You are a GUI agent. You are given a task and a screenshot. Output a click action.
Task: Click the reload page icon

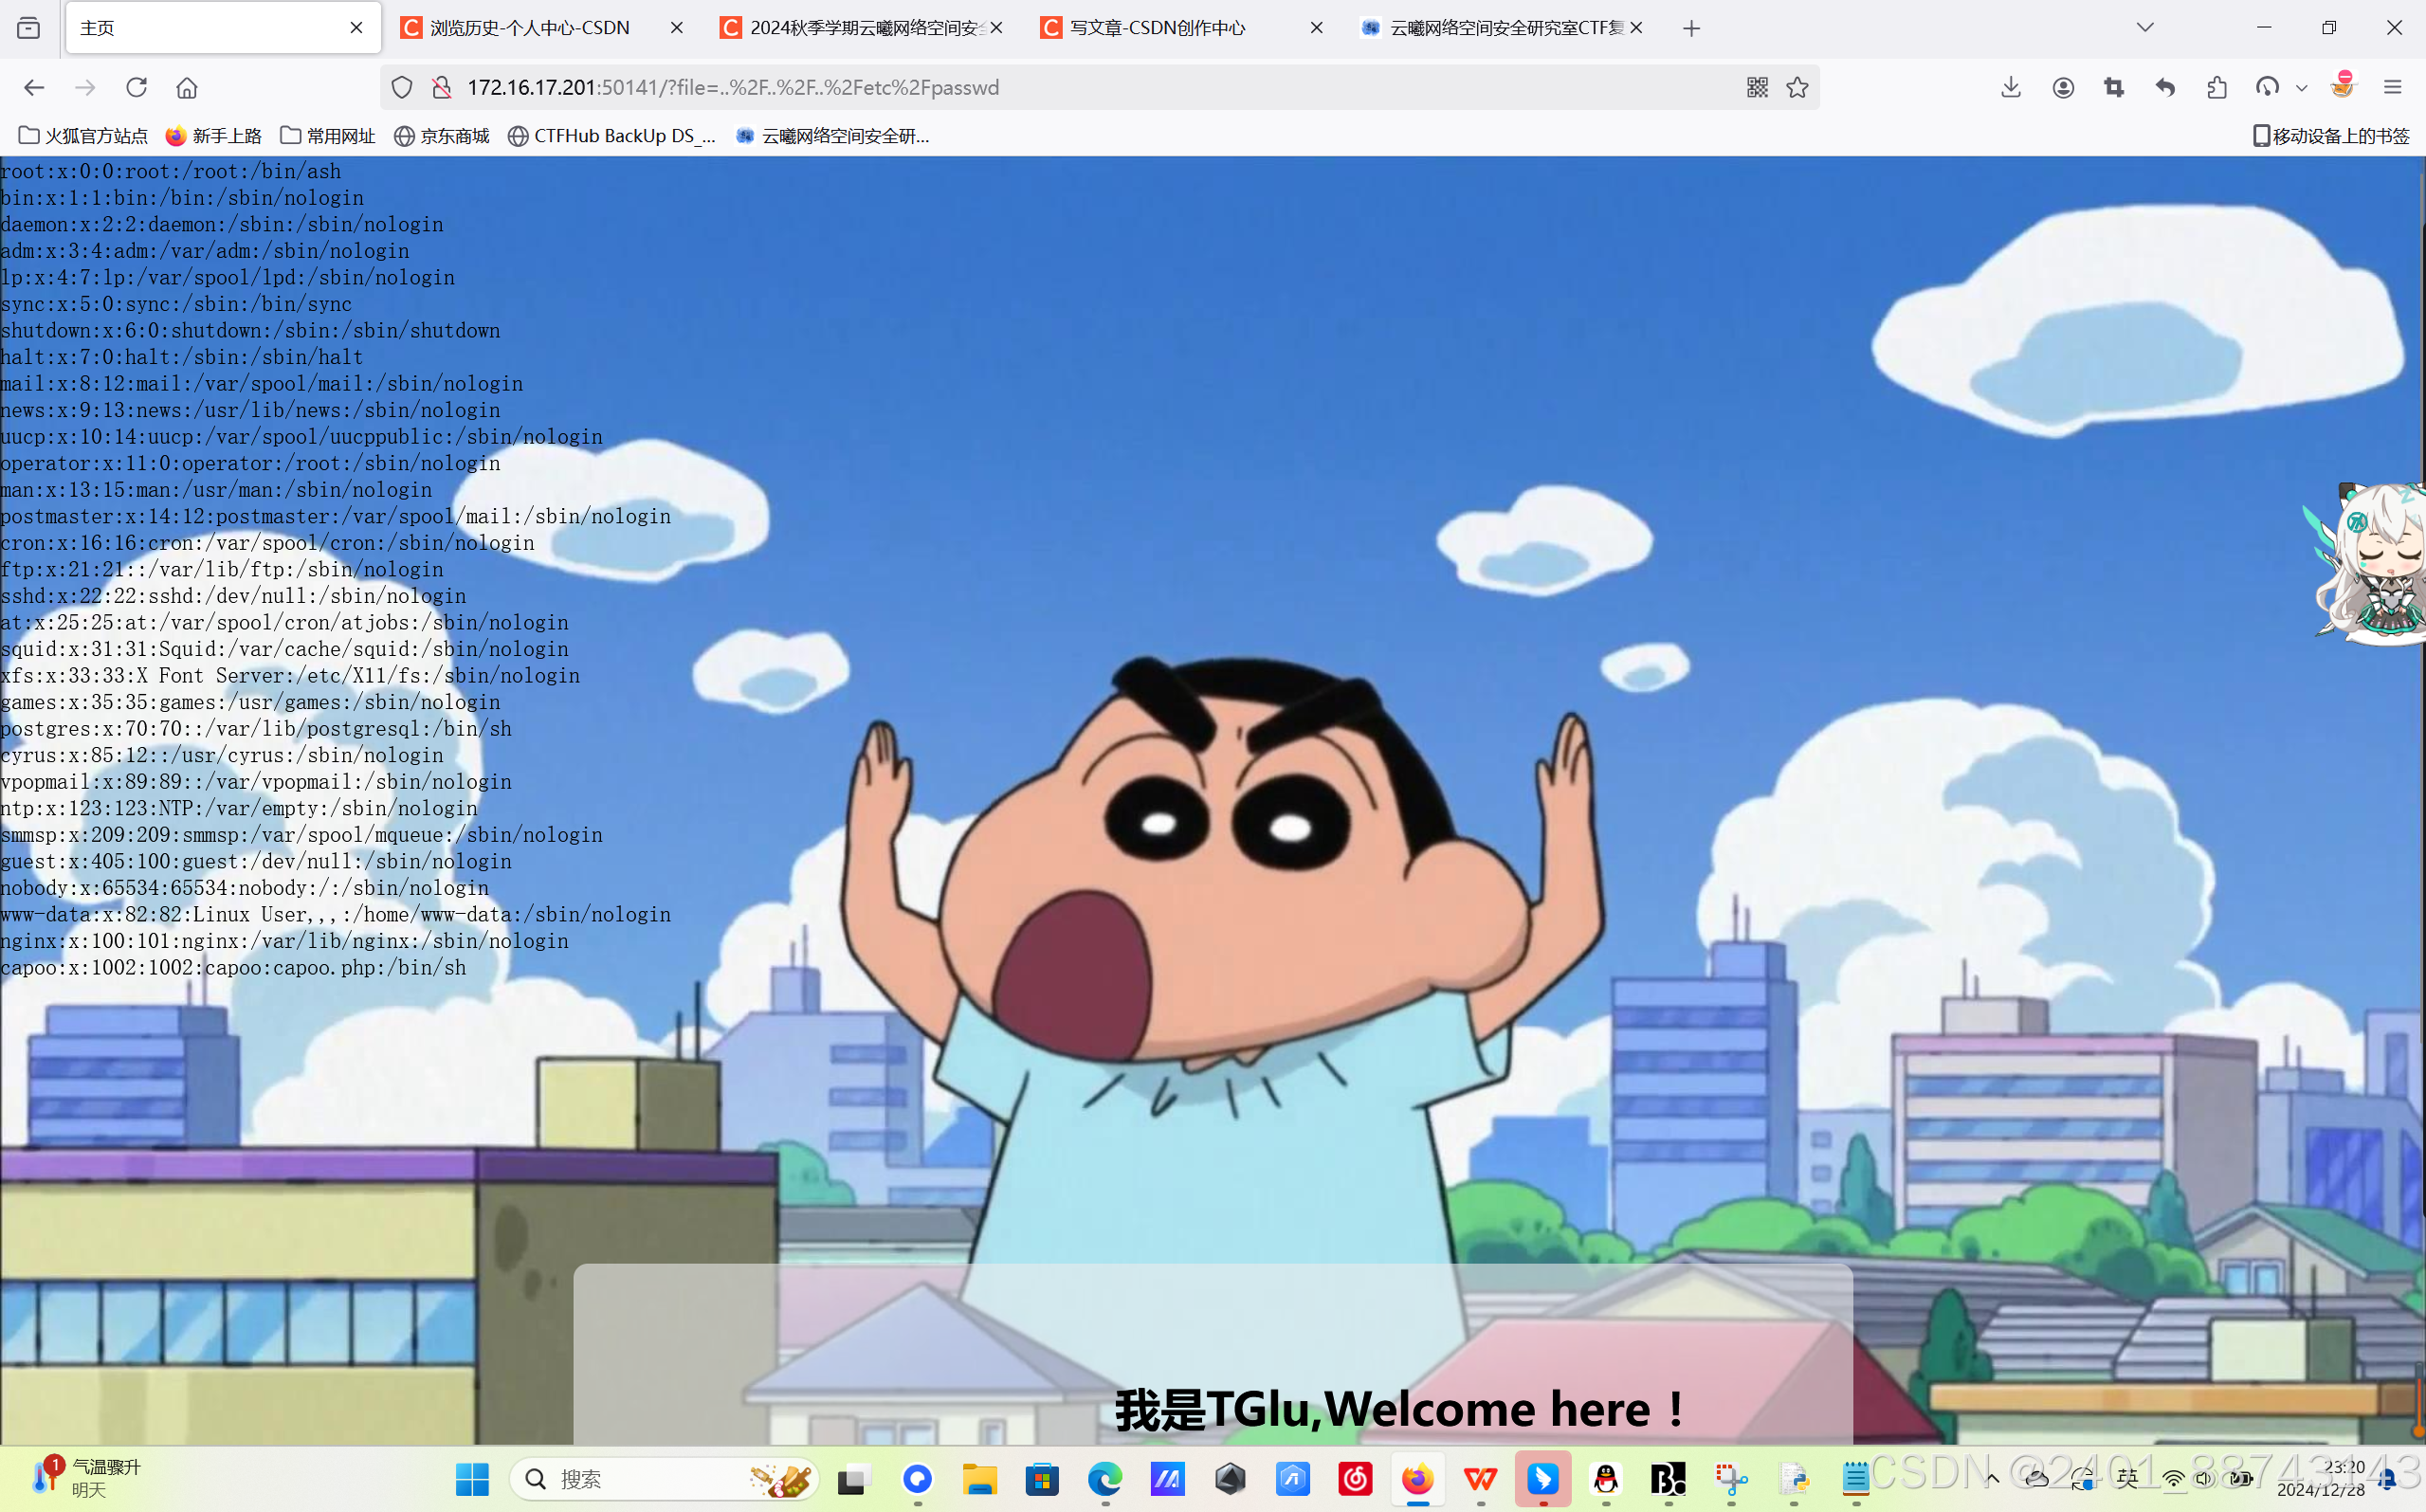click(x=137, y=87)
